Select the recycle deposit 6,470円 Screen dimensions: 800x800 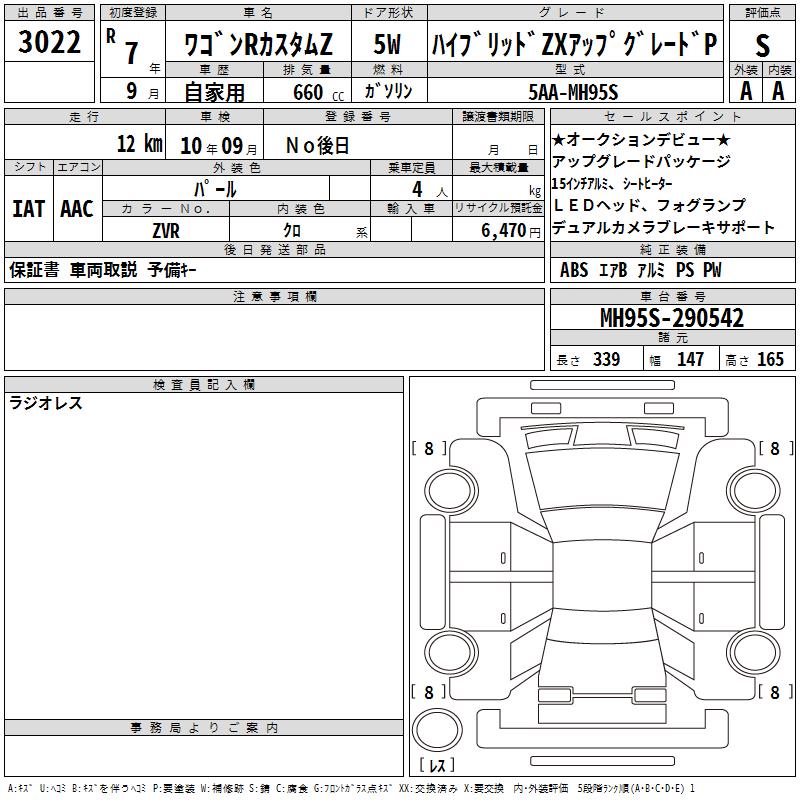point(510,231)
